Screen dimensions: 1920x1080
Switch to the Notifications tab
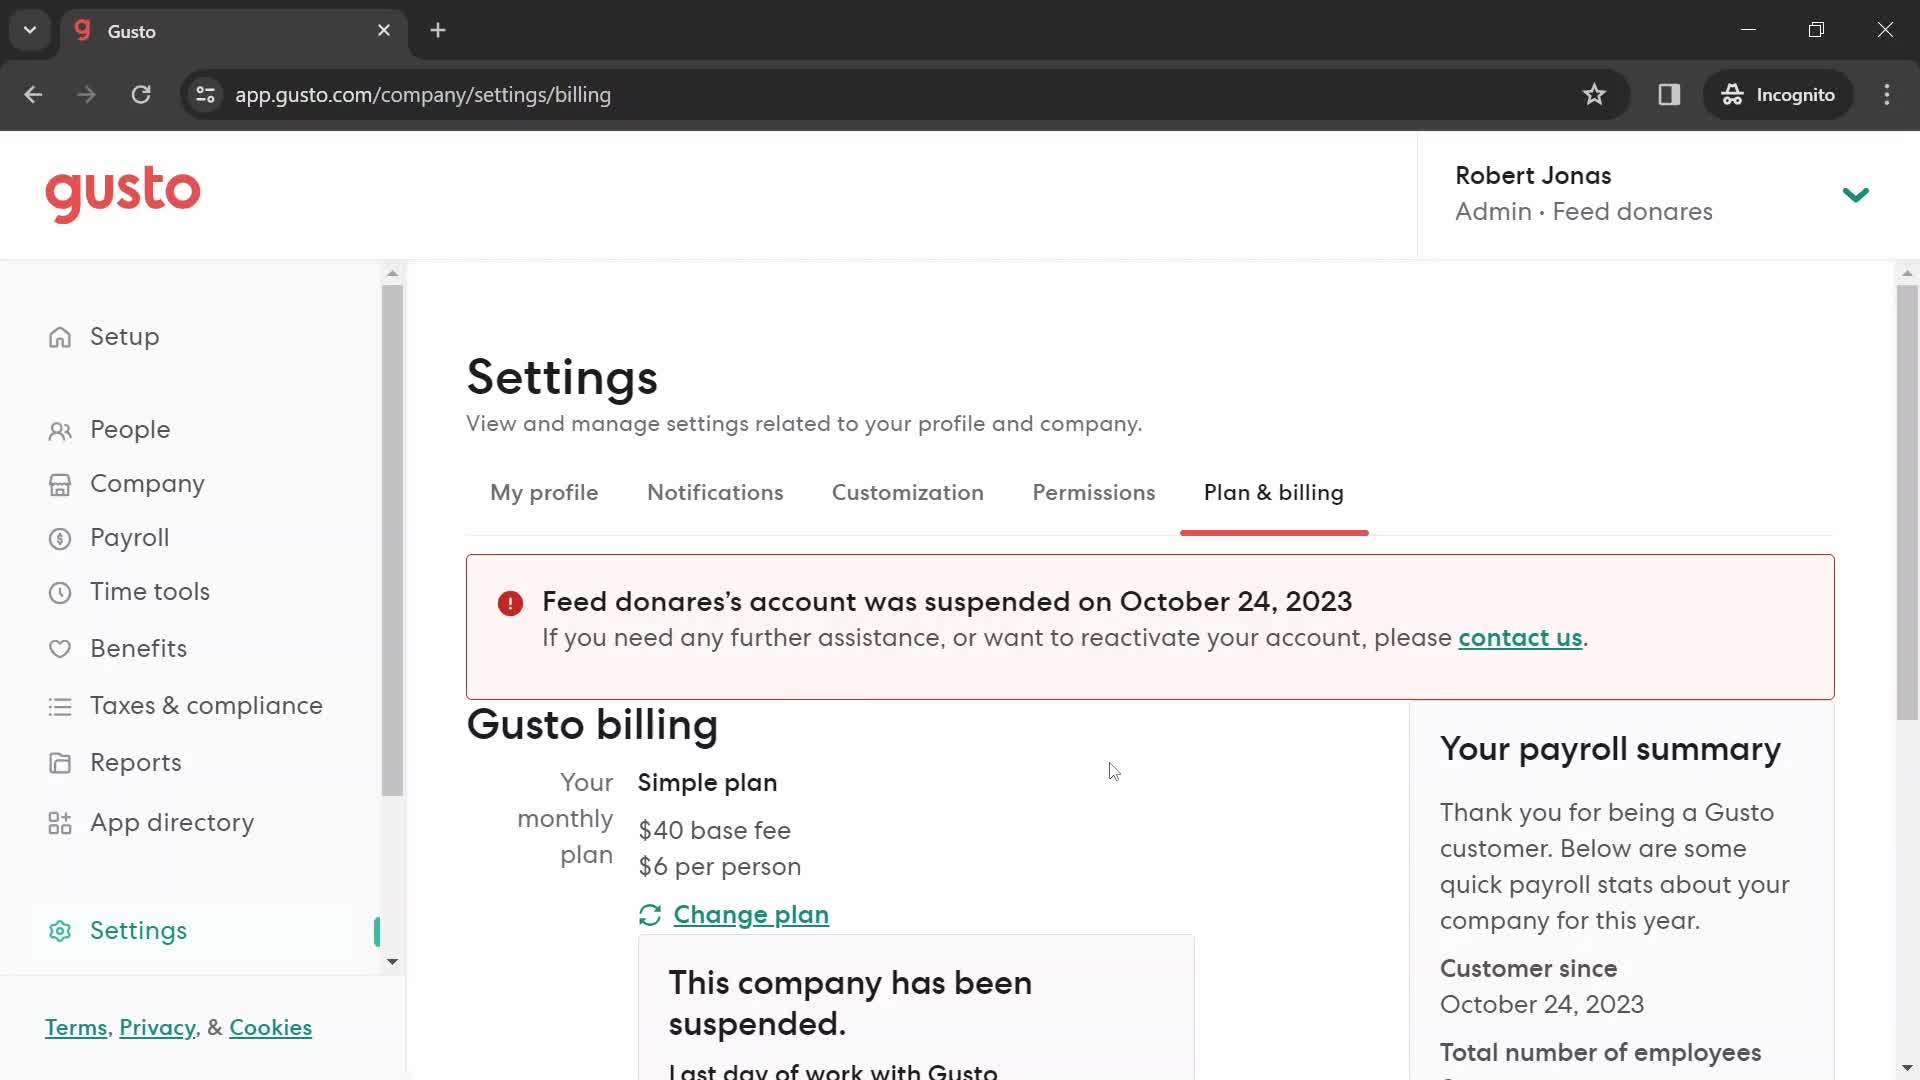715,492
